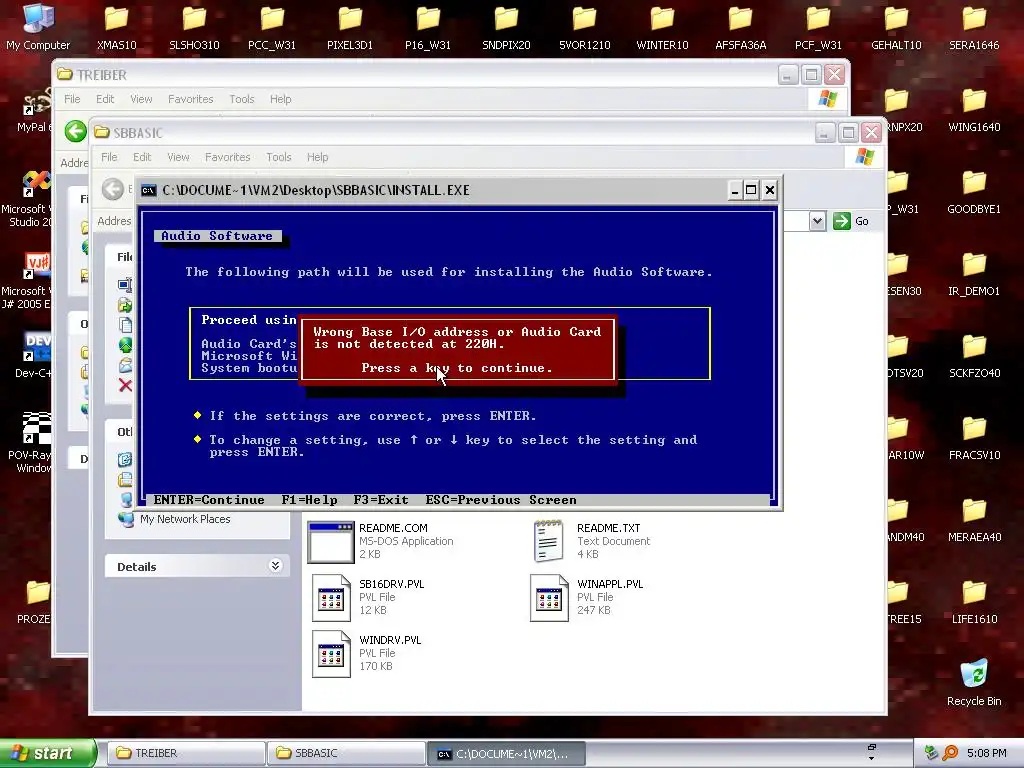Click the orange search tray icon
1024x768 pixels.
pos(950,754)
